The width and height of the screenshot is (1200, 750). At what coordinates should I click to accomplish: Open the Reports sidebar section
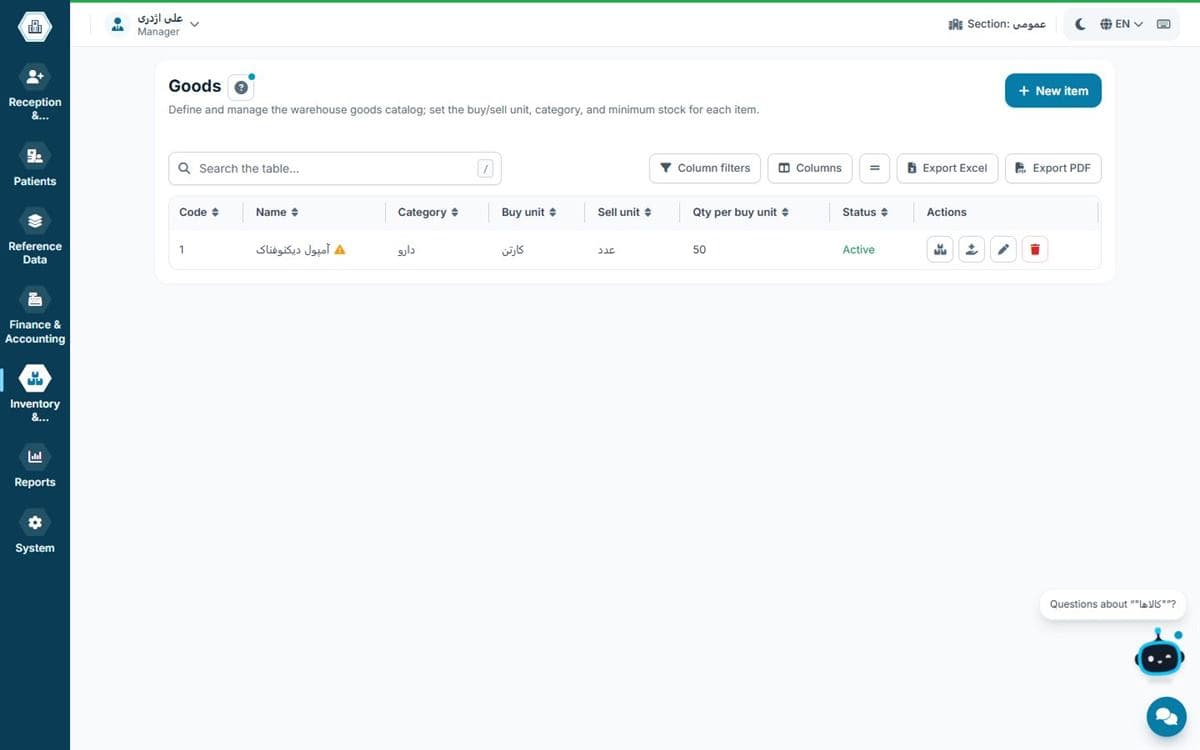pyautogui.click(x=35, y=468)
